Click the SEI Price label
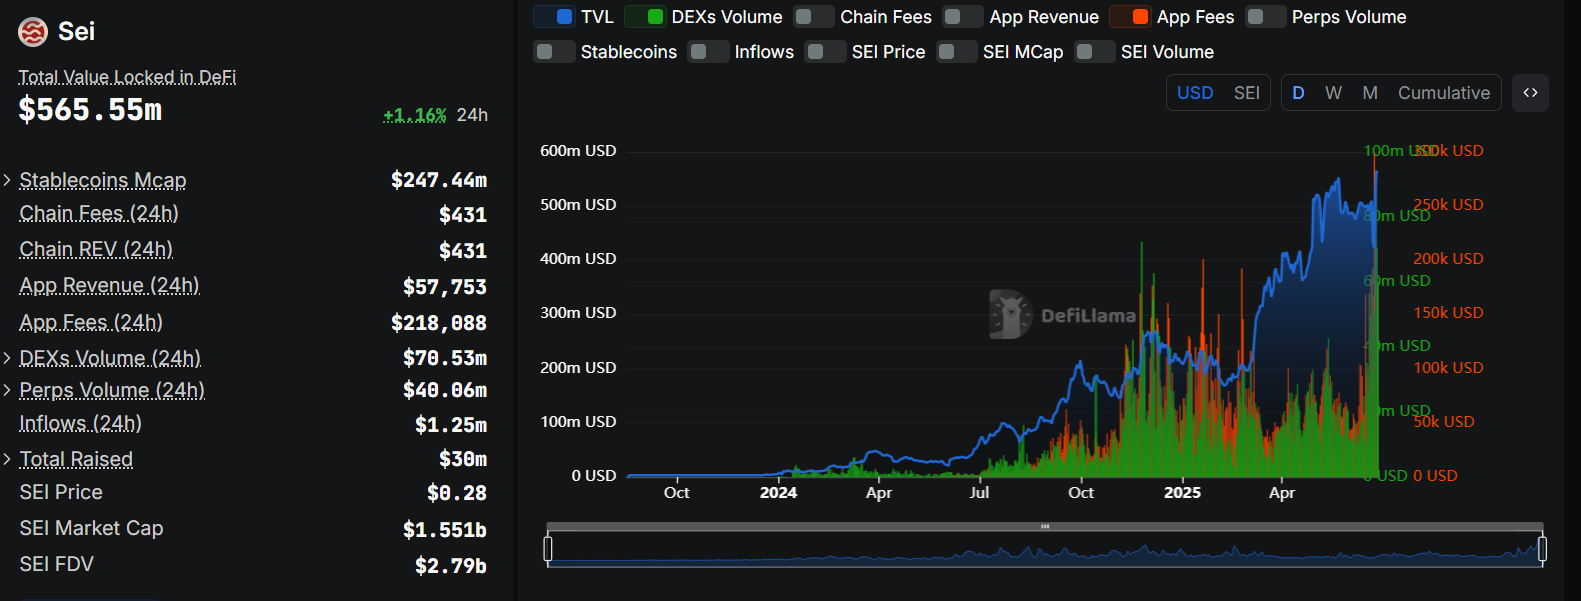 (61, 492)
